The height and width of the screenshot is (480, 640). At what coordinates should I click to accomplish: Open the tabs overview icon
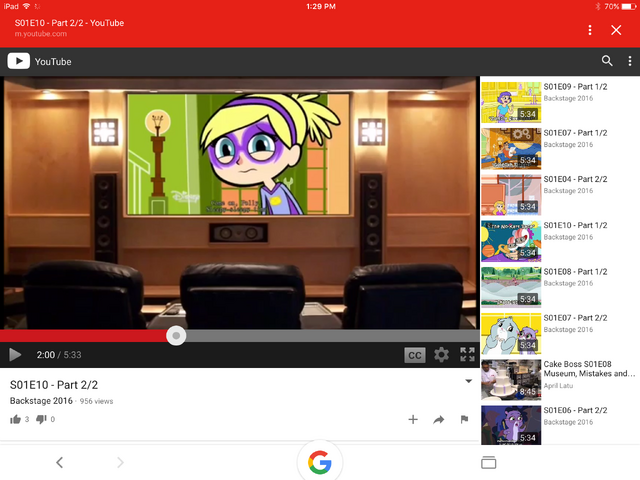(489, 462)
